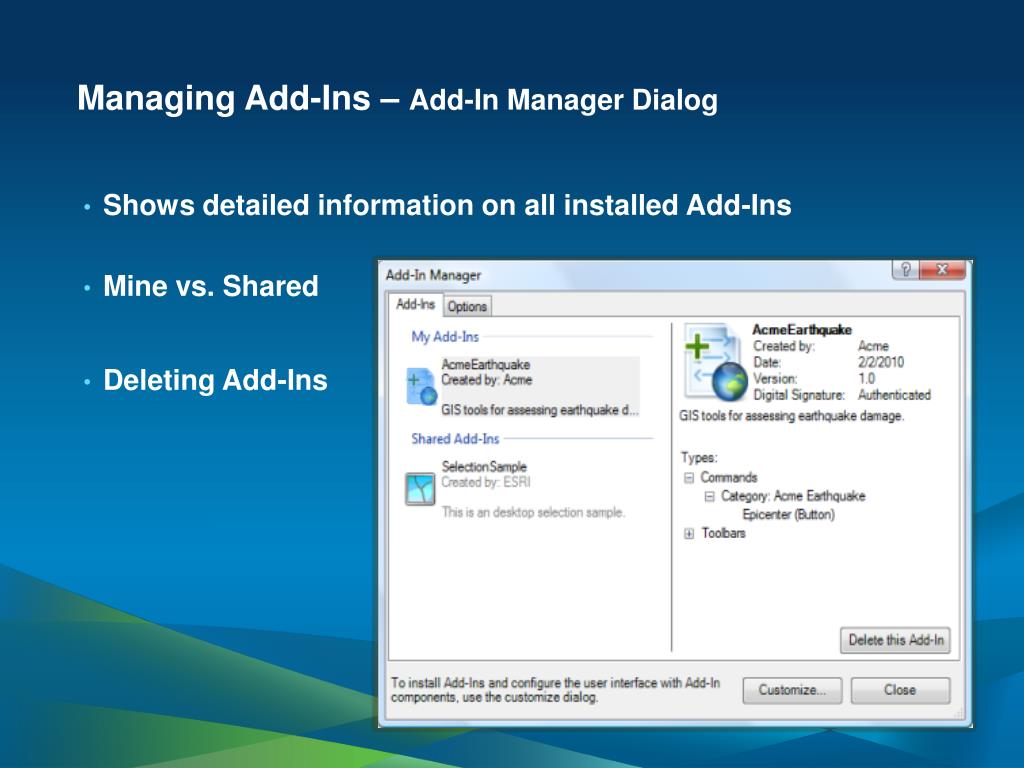Click the Commands label in the types tree
This screenshot has width=1024, height=768.
pyautogui.click(x=729, y=478)
